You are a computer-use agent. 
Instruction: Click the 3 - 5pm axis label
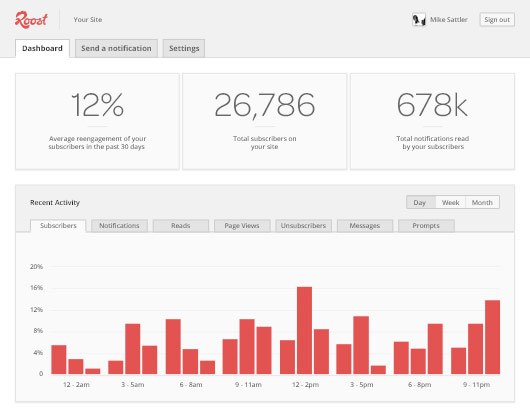(x=362, y=385)
